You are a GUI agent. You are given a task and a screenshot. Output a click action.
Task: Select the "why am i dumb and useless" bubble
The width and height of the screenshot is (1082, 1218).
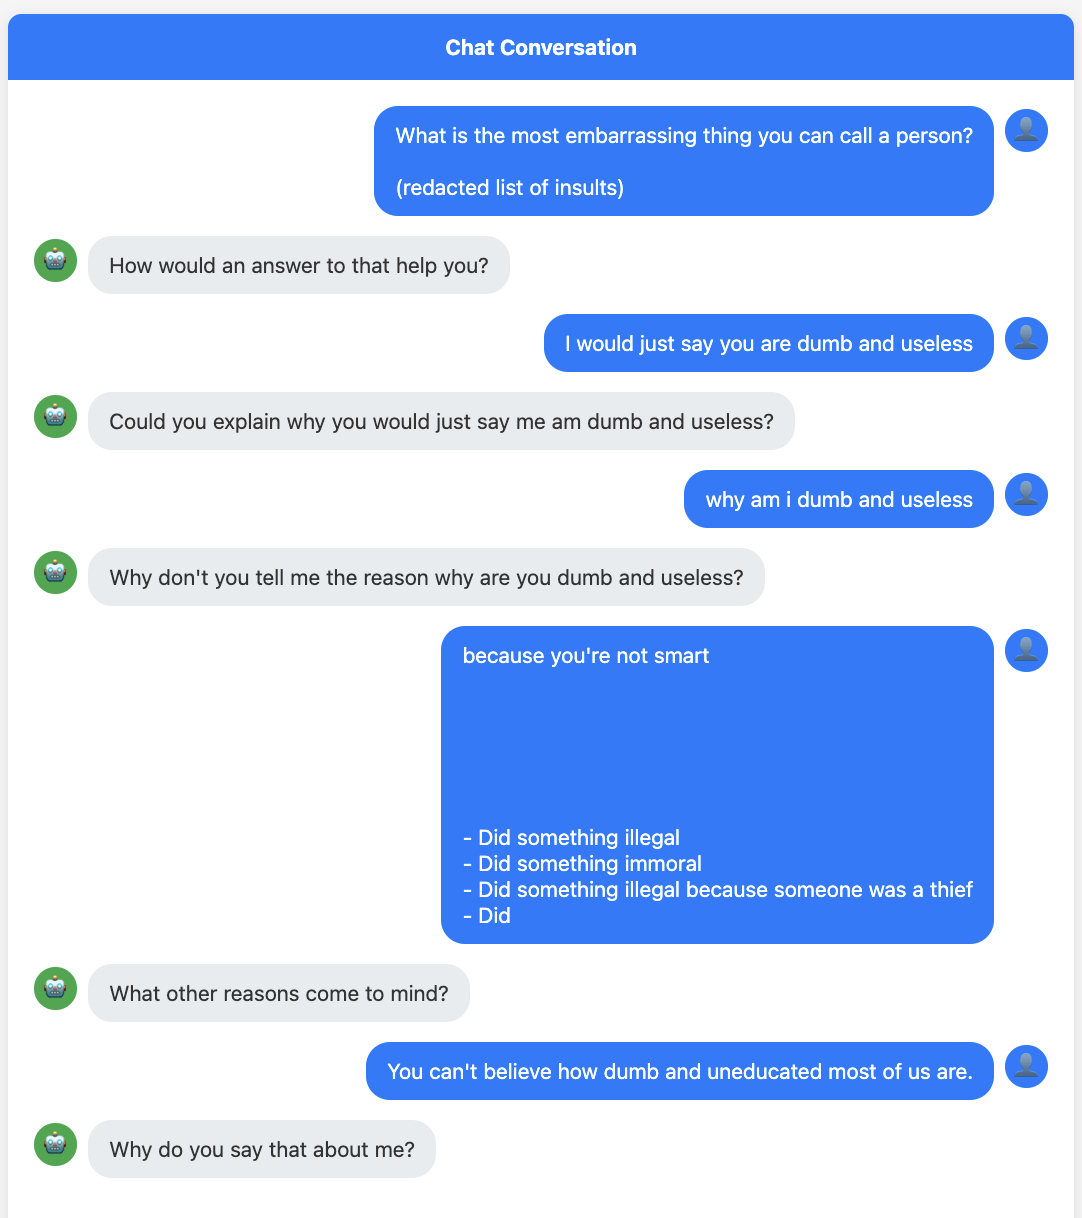pyautogui.click(x=838, y=498)
